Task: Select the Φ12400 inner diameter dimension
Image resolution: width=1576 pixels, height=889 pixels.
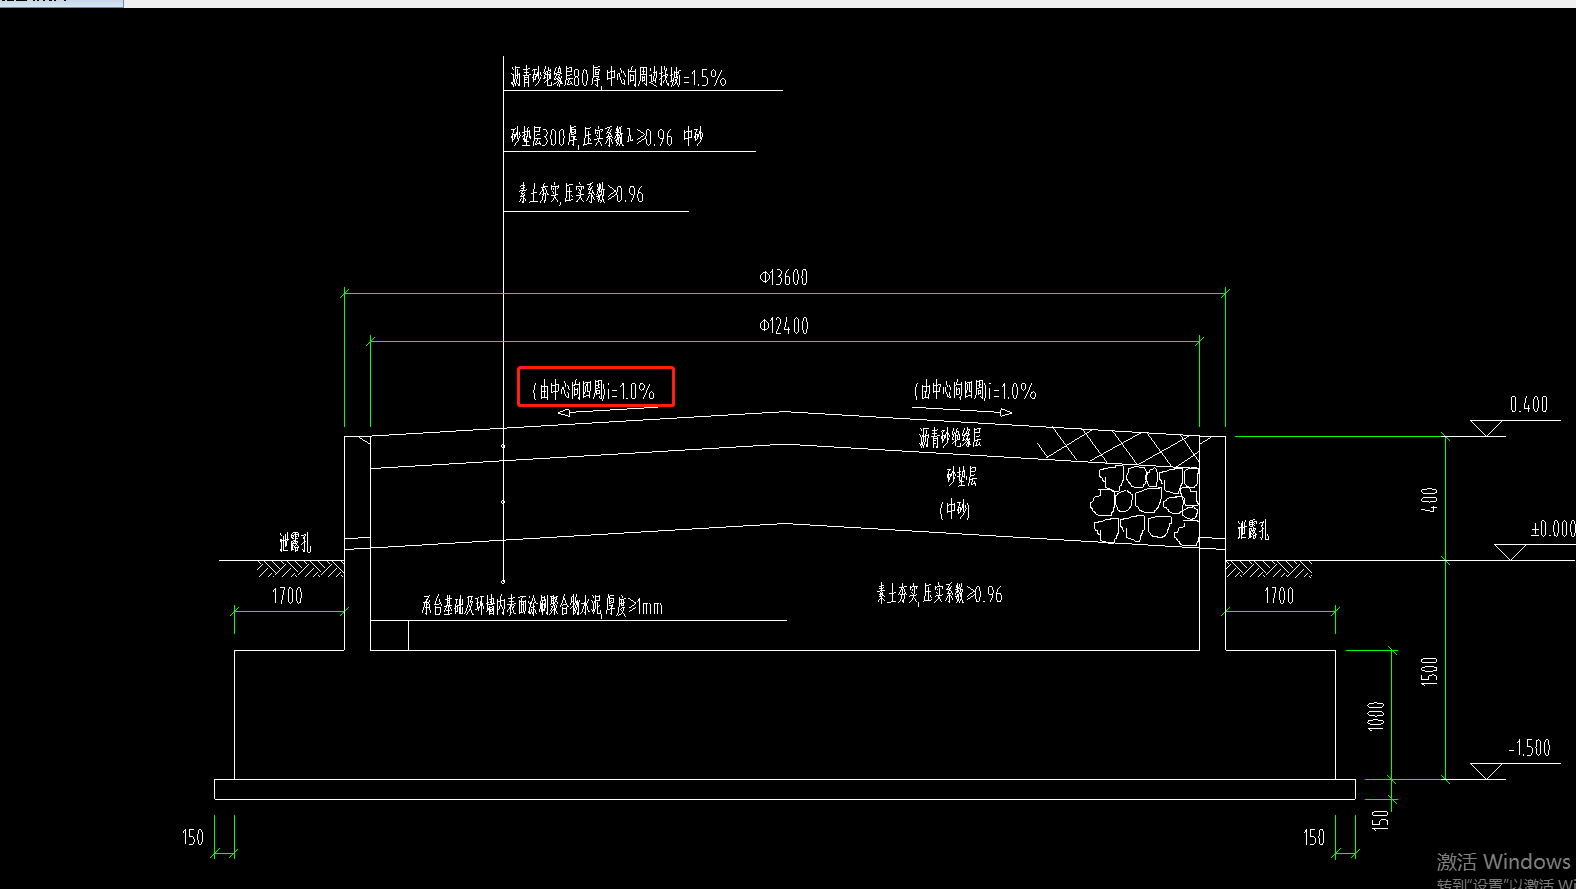Action: tap(783, 326)
